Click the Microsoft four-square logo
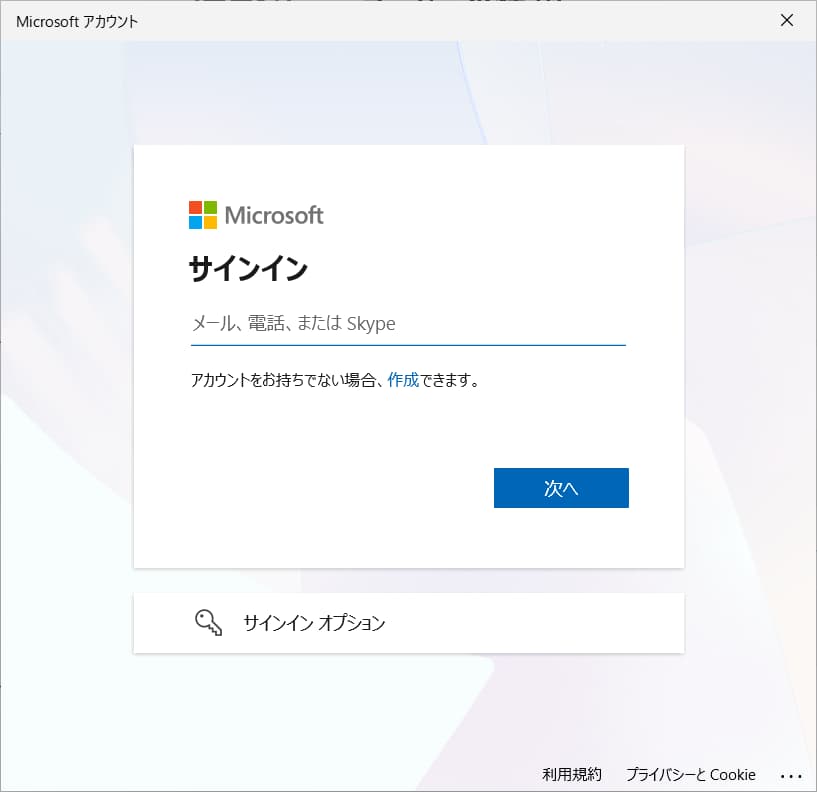Viewport: 817px width, 792px height. [x=203, y=214]
